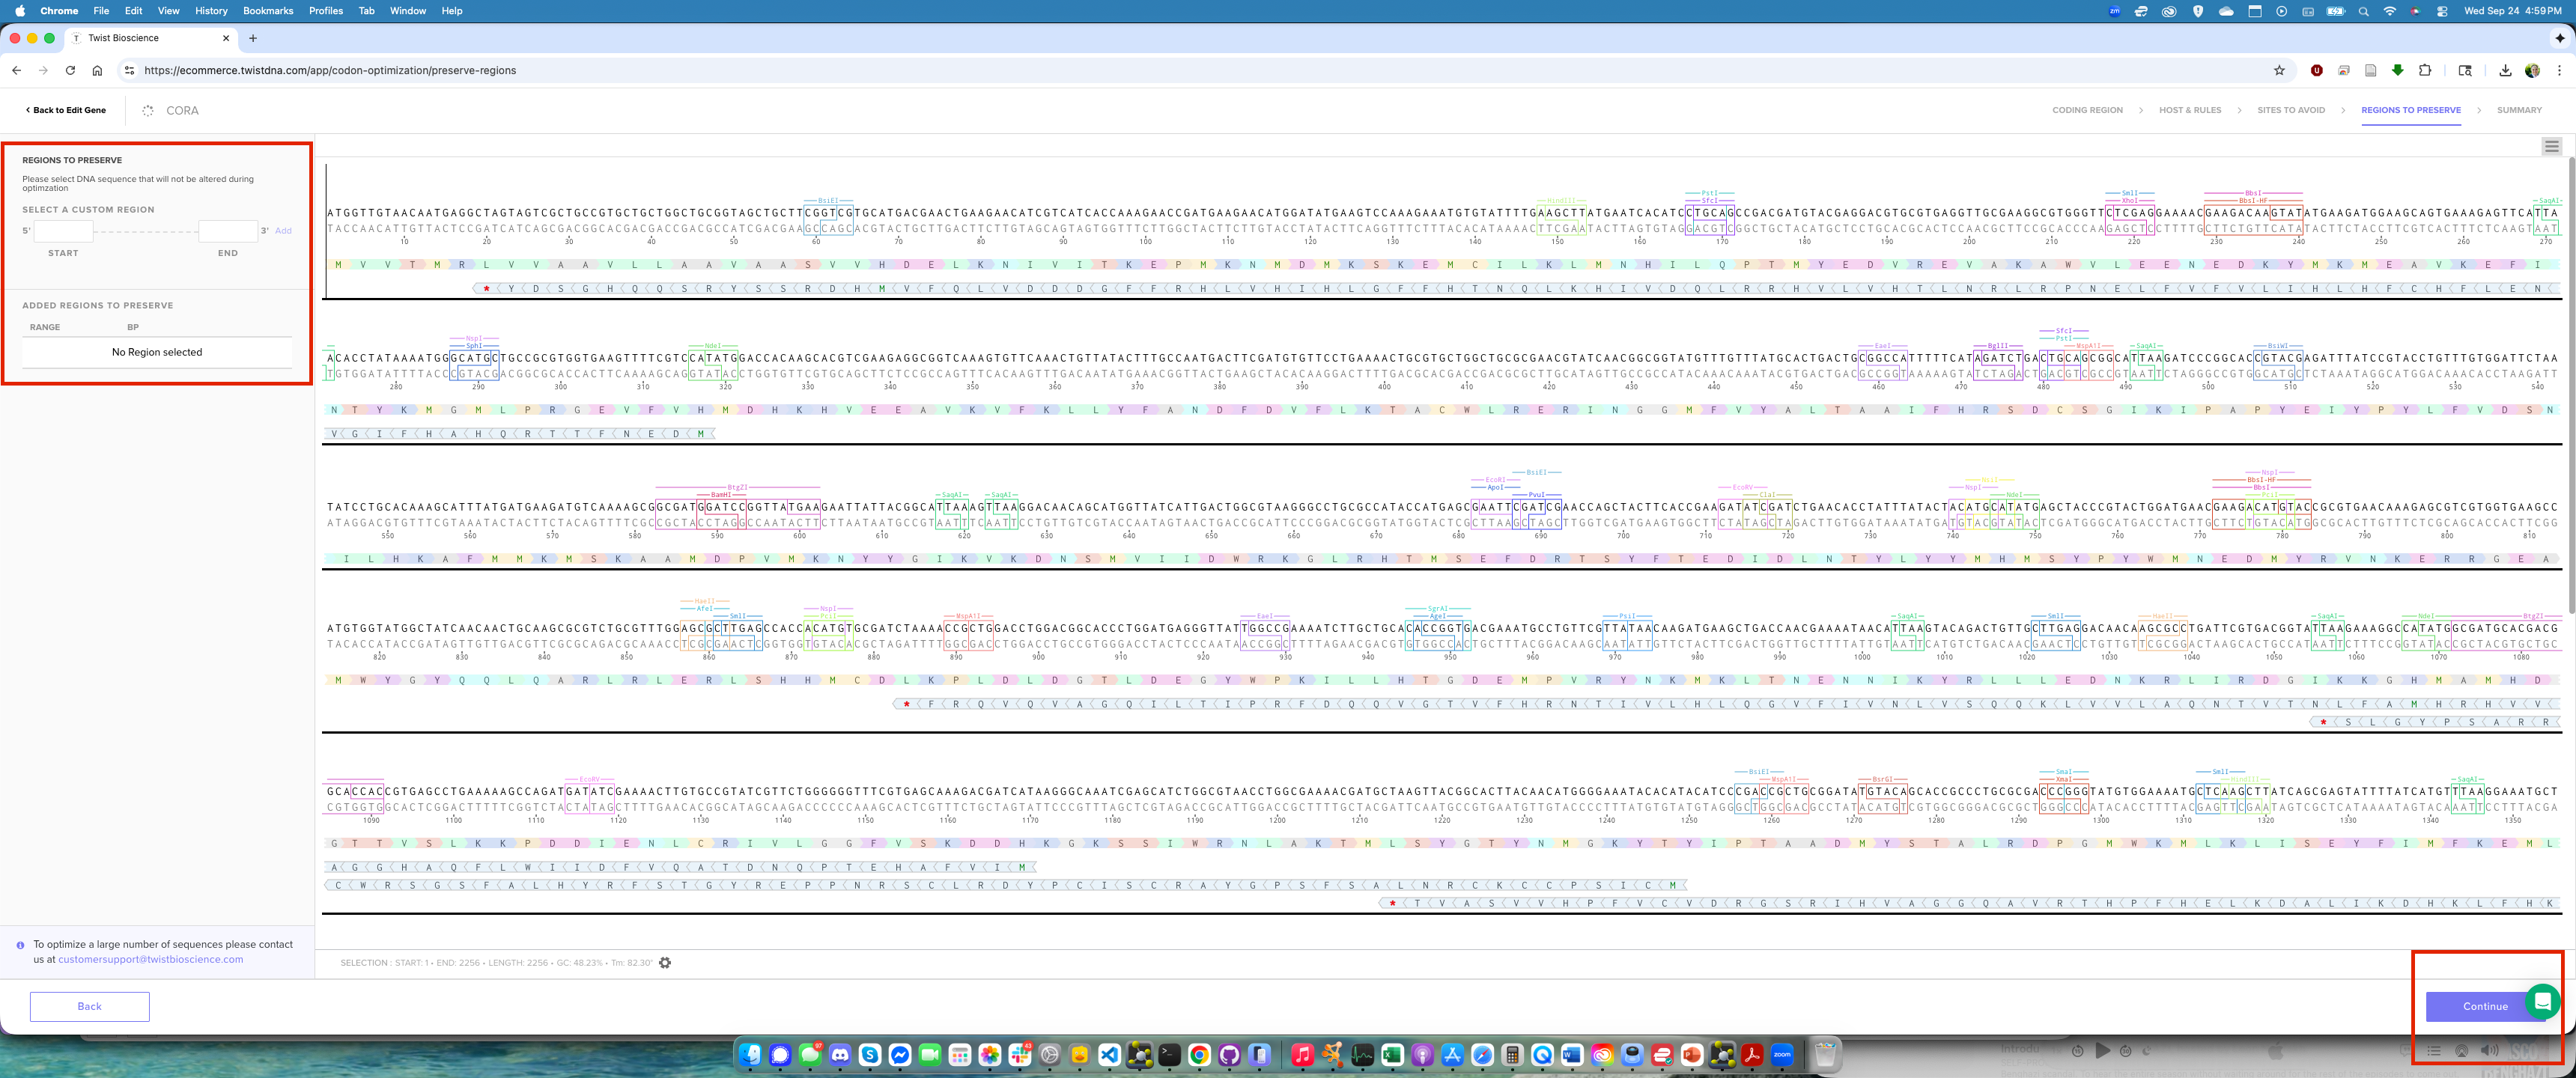Open a new browser tab
This screenshot has width=2576, height=1078.
click(x=253, y=38)
